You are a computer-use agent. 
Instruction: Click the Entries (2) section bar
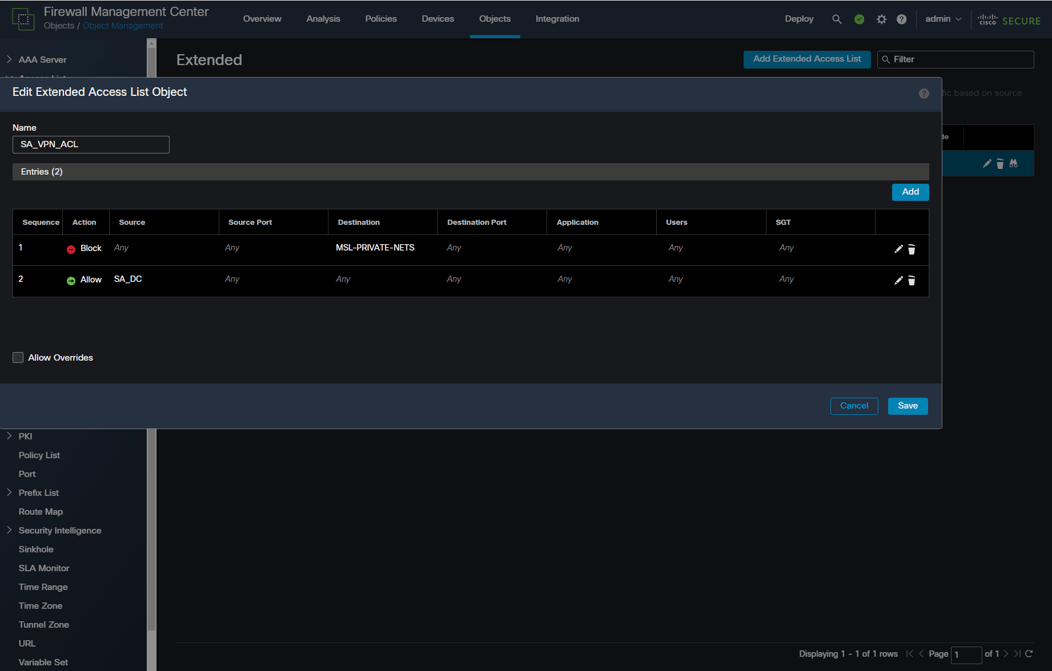(x=470, y=172)
